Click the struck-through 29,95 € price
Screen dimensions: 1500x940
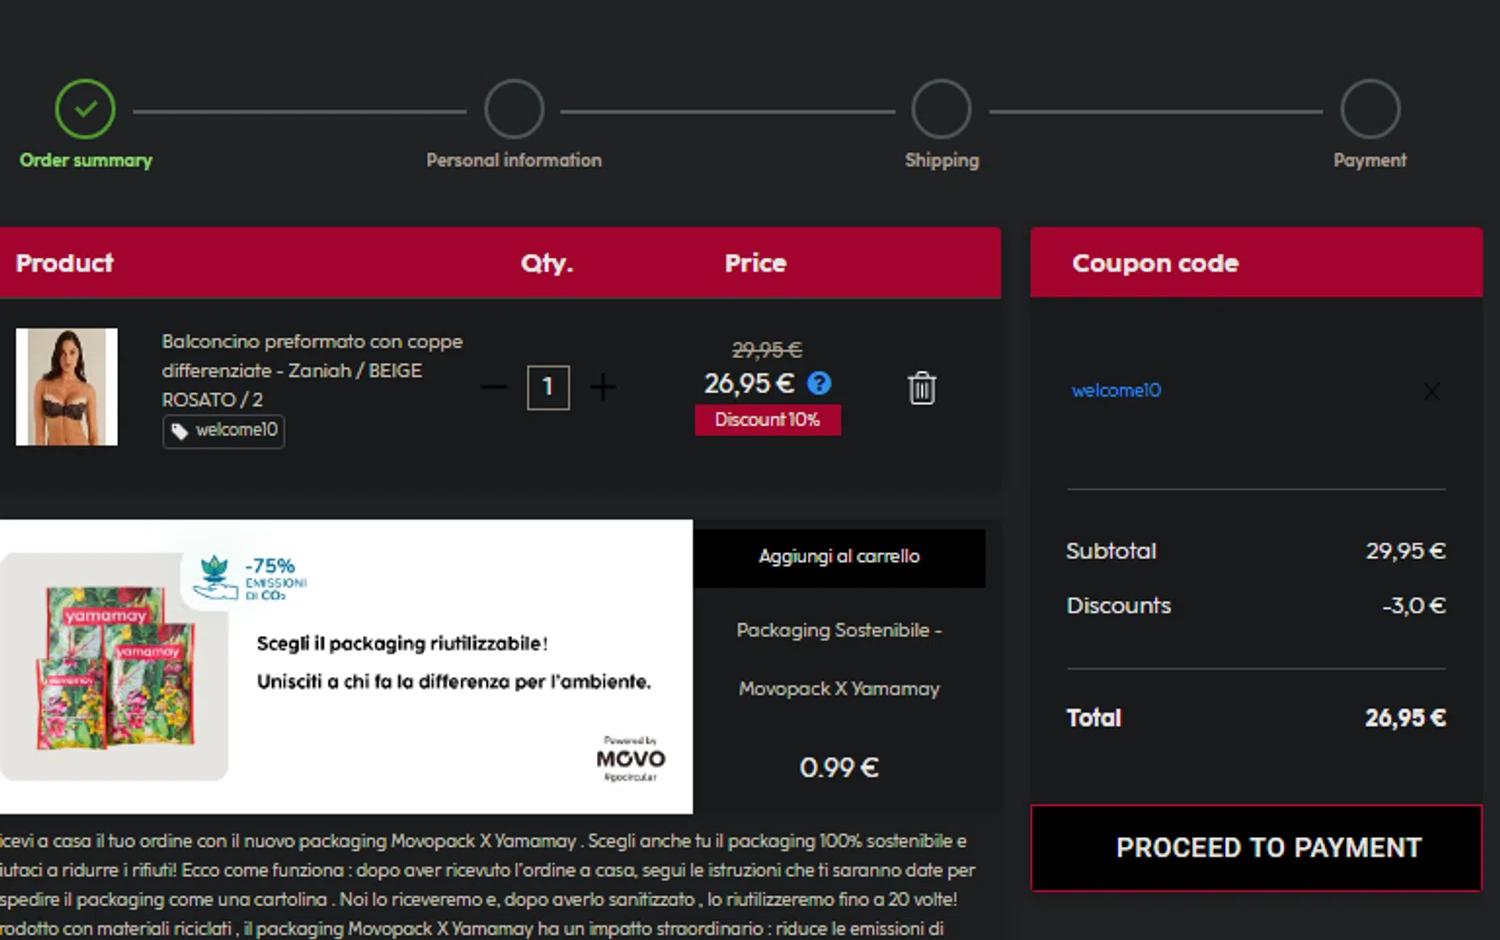pos(767,350)
